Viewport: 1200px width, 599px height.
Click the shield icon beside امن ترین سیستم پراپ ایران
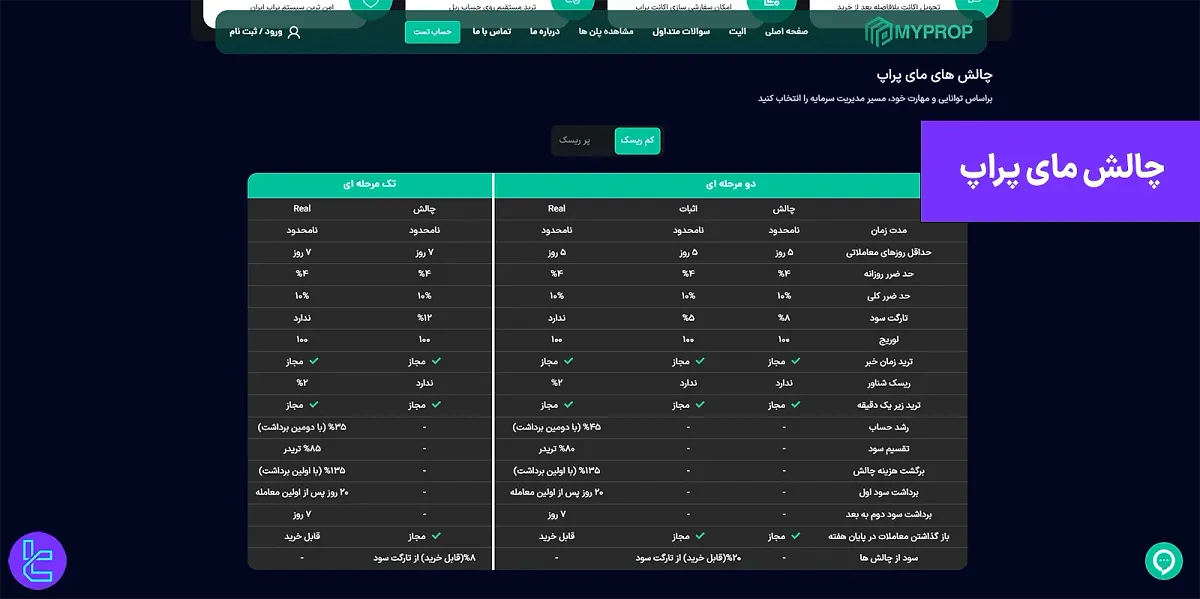click(370, 4)
